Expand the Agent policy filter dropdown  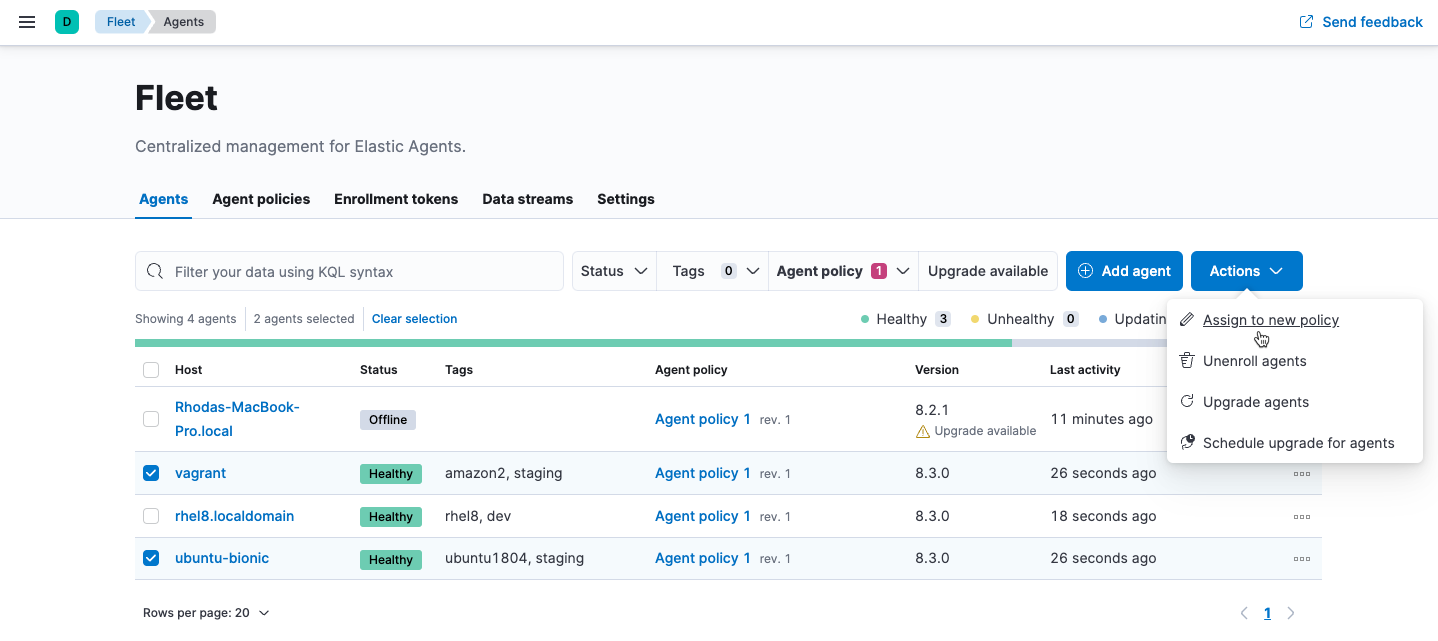click(x=842, y=270)
